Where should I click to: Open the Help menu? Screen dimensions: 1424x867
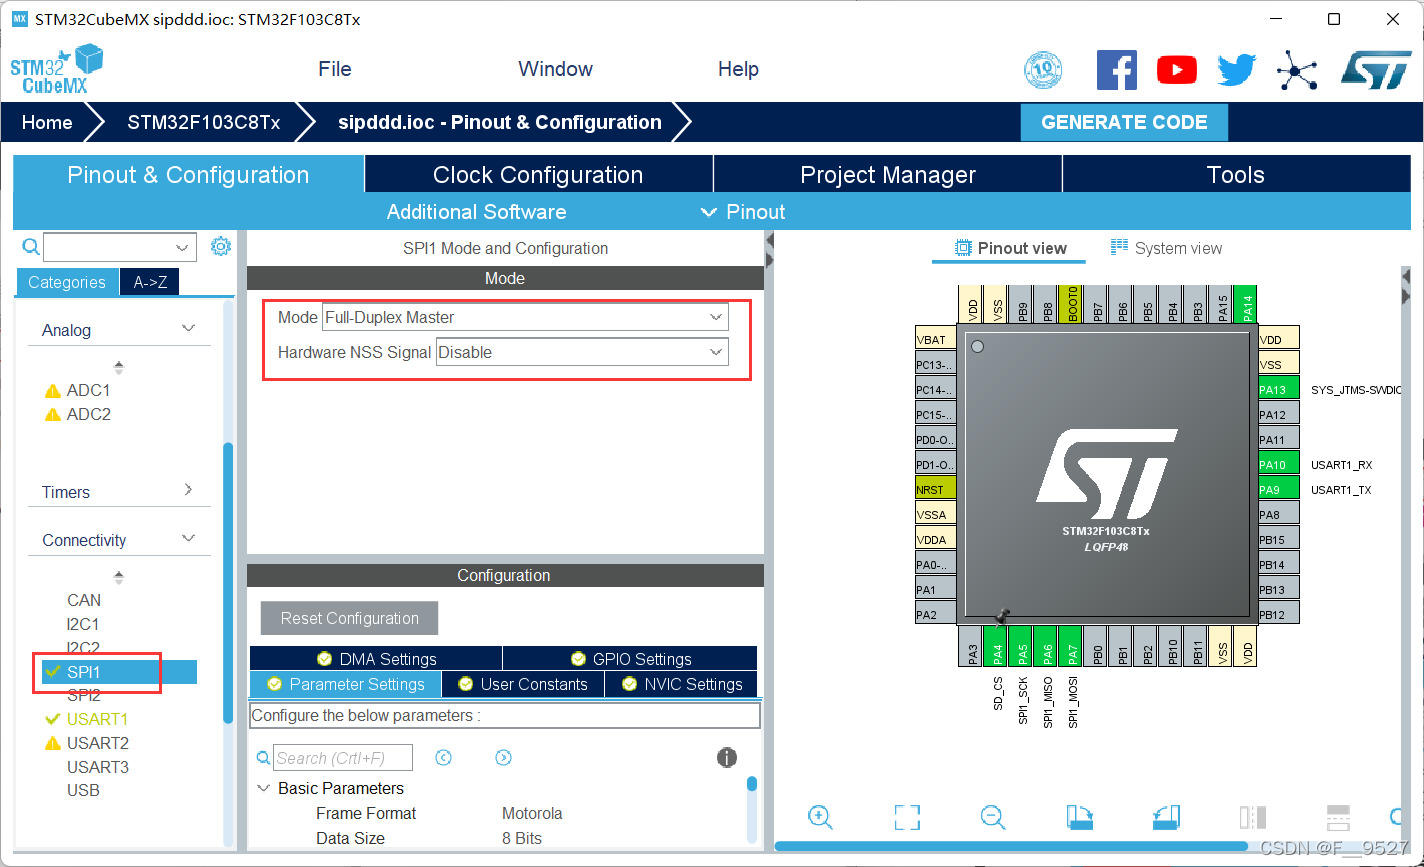coord(738,69)
